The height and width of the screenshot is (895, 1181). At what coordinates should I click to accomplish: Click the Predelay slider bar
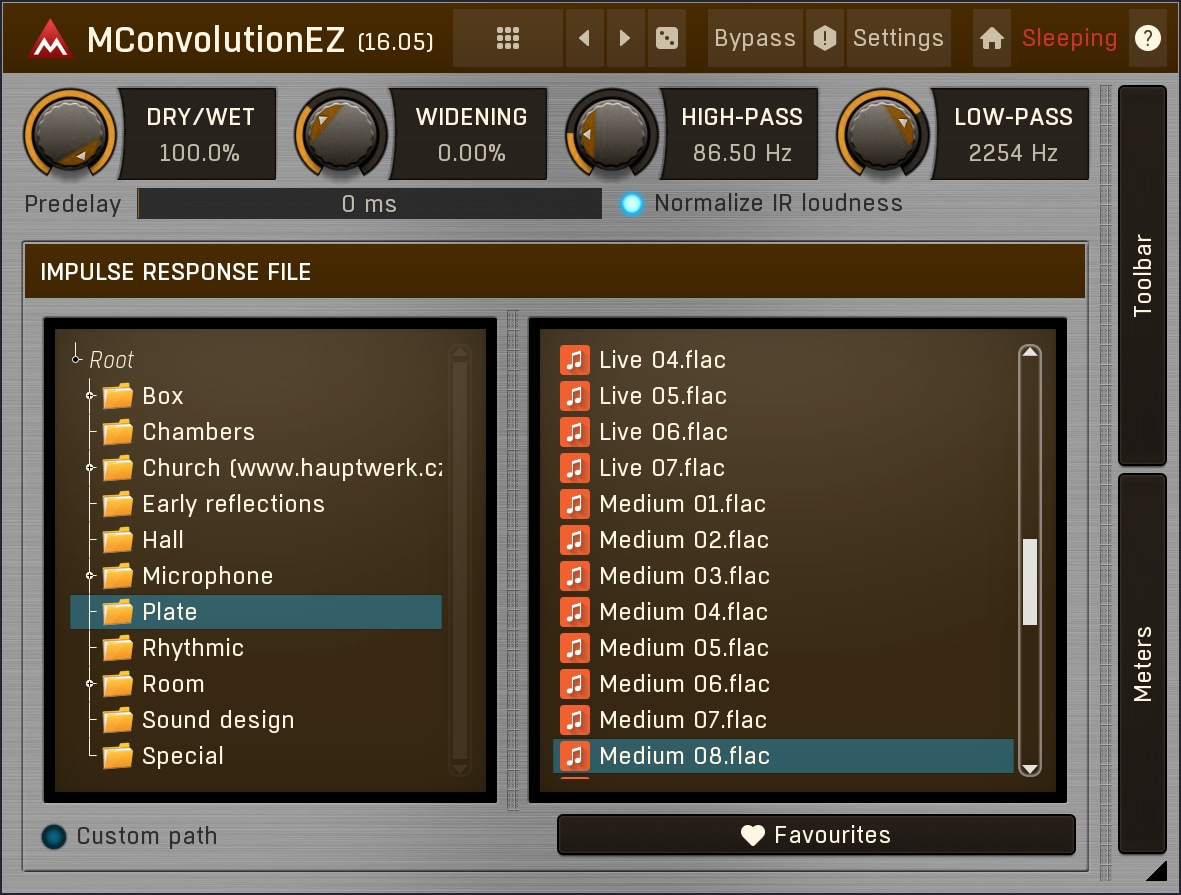369,203
